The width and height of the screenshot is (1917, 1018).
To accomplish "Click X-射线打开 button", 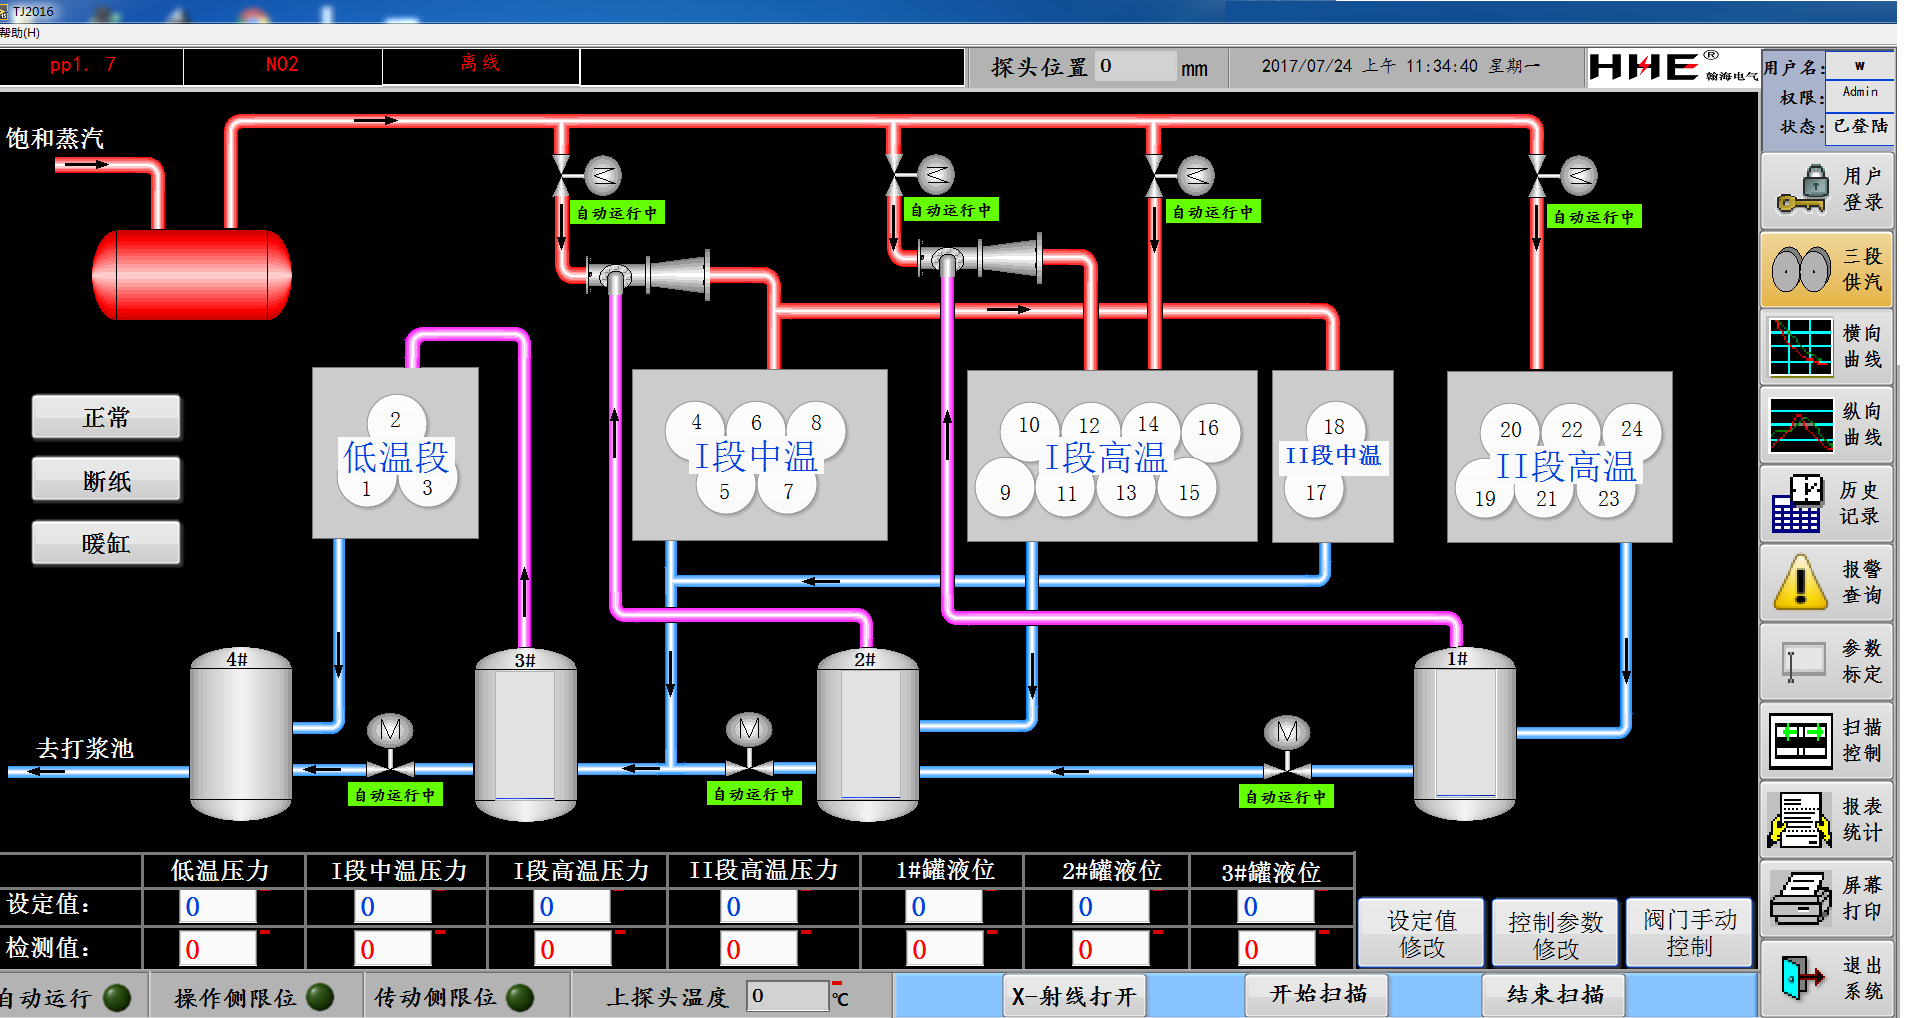I will pyautogui.click(x=1073, y=996).
